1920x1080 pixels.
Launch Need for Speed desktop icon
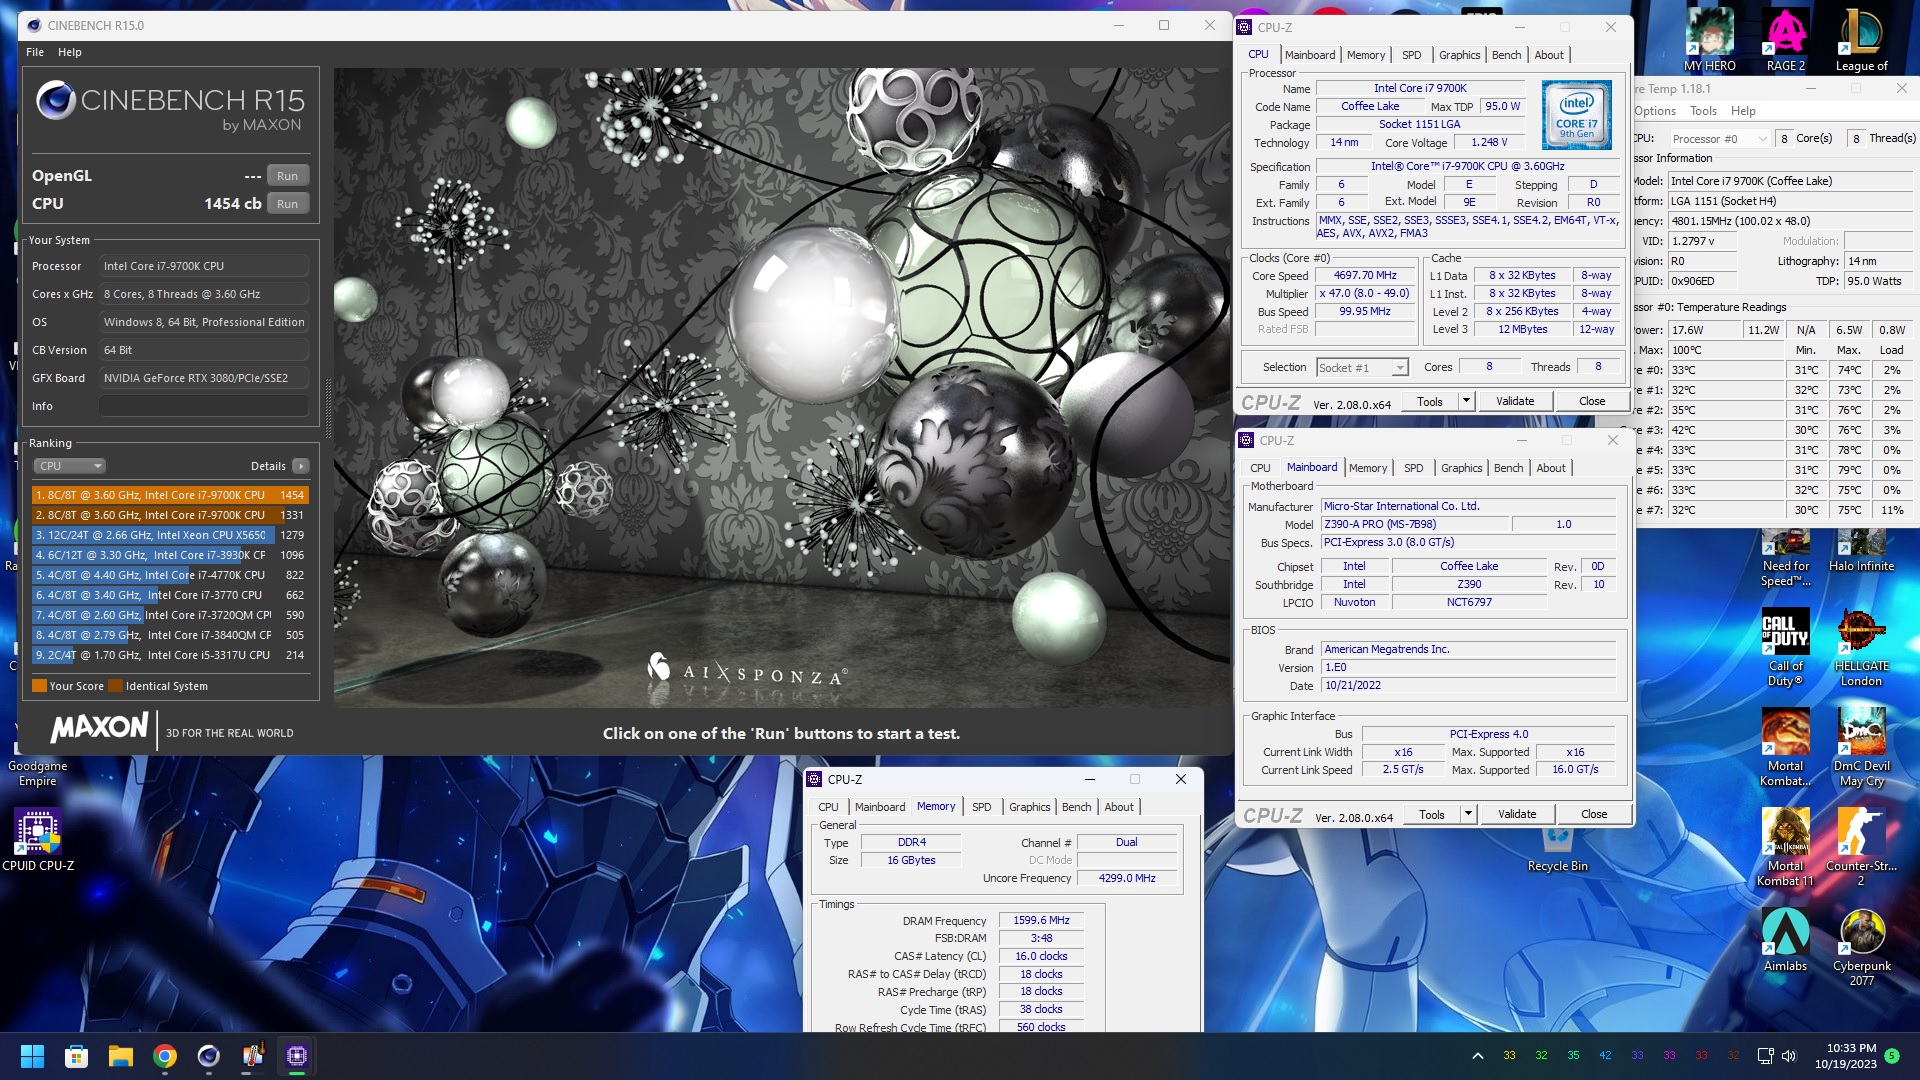1785,560
